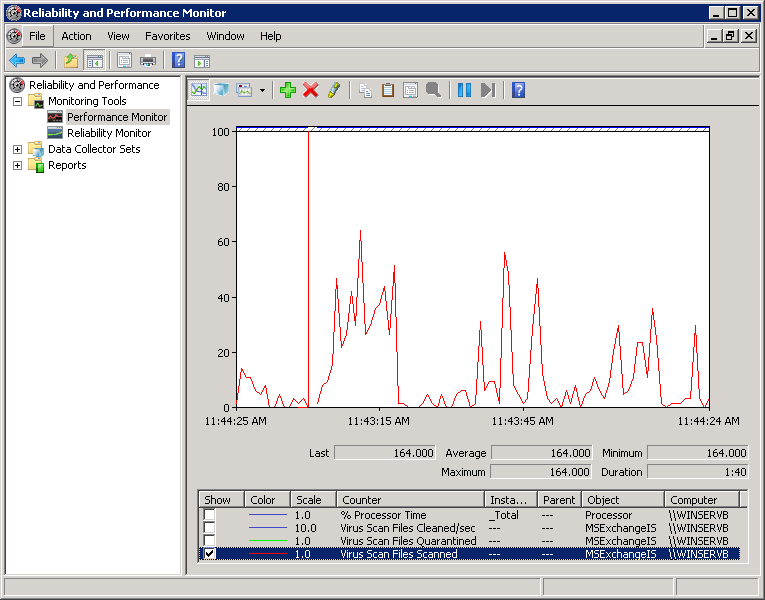
Task: Show the % Processor Time counter
Action: [209, 515]
